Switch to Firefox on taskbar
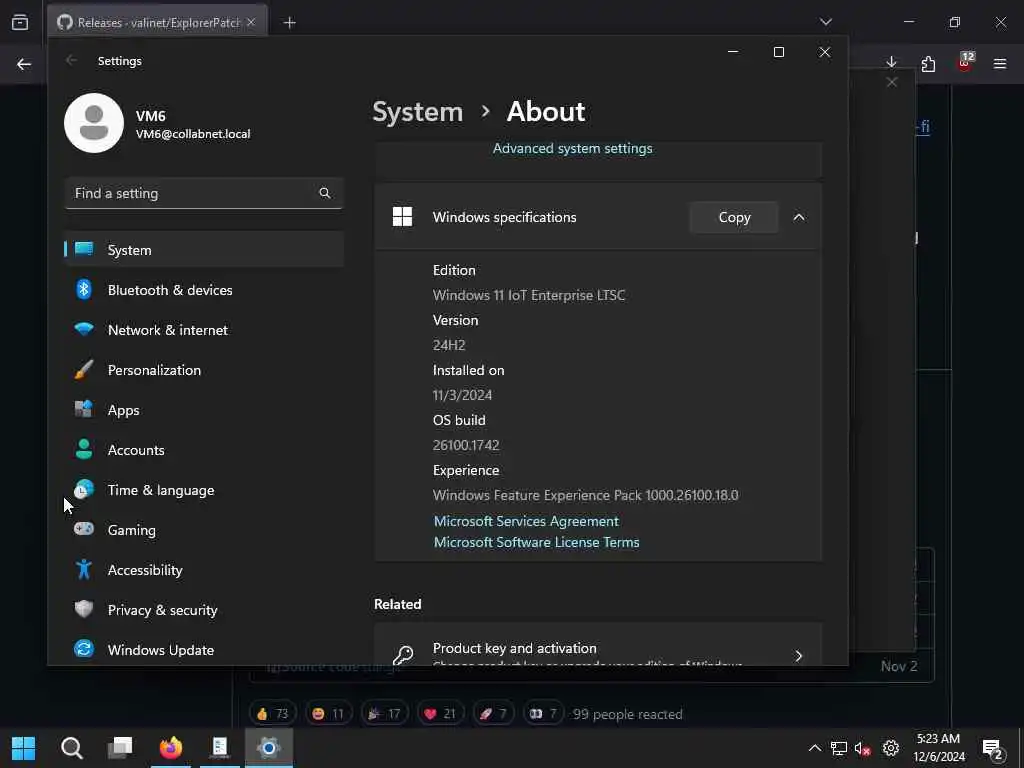 tap(171, 747)
